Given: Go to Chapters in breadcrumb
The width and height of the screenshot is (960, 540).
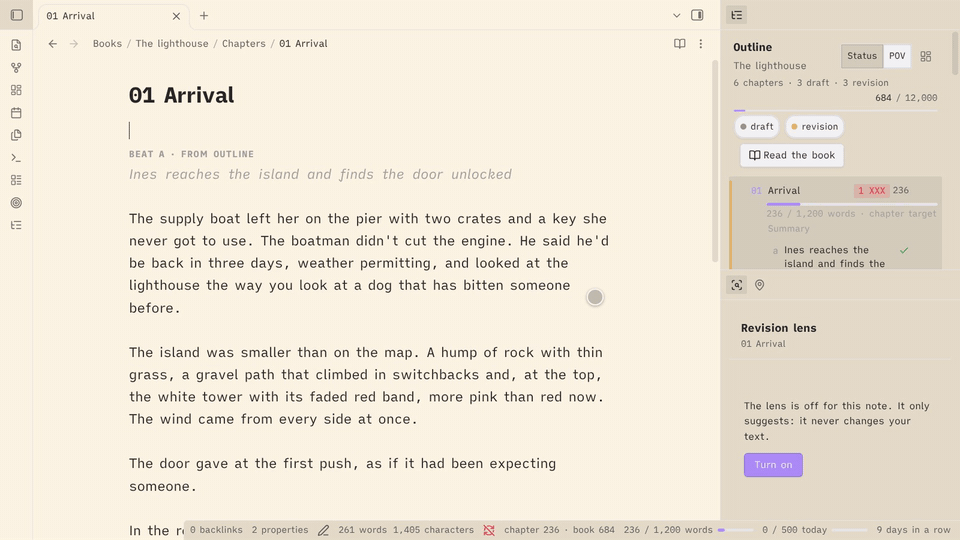Looking at the screenshot, I should [x=244, y=43].
